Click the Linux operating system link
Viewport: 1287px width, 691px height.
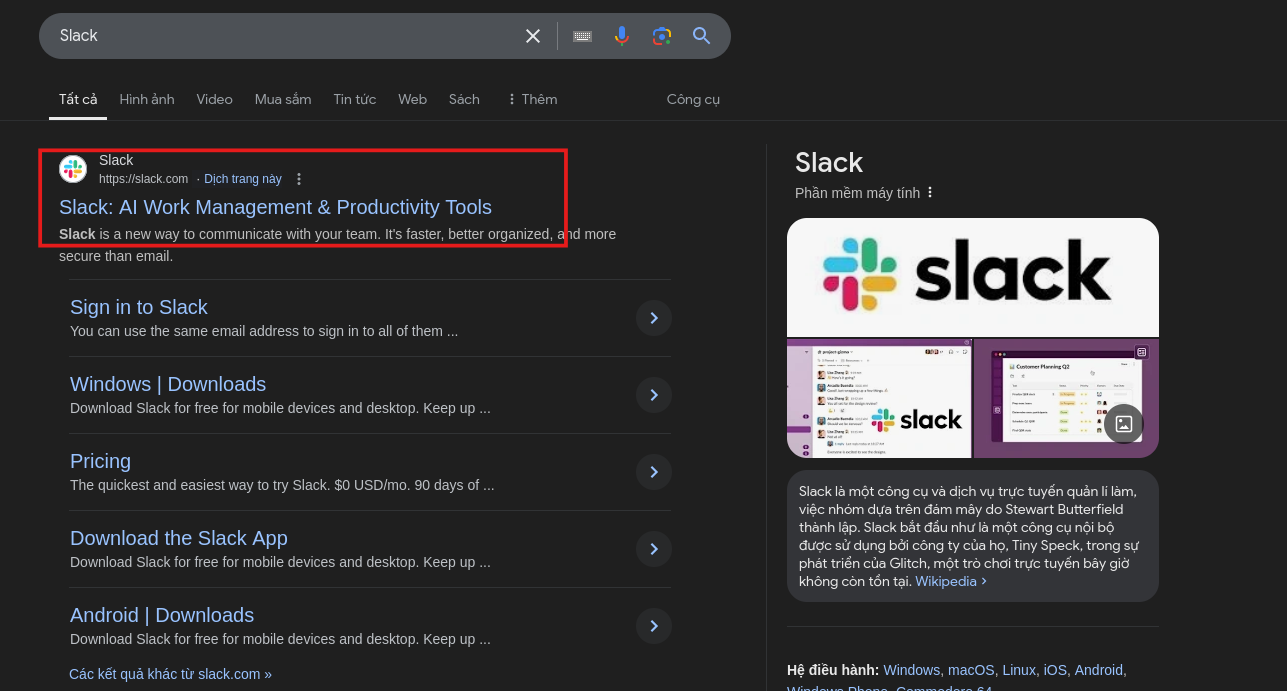1019,670
